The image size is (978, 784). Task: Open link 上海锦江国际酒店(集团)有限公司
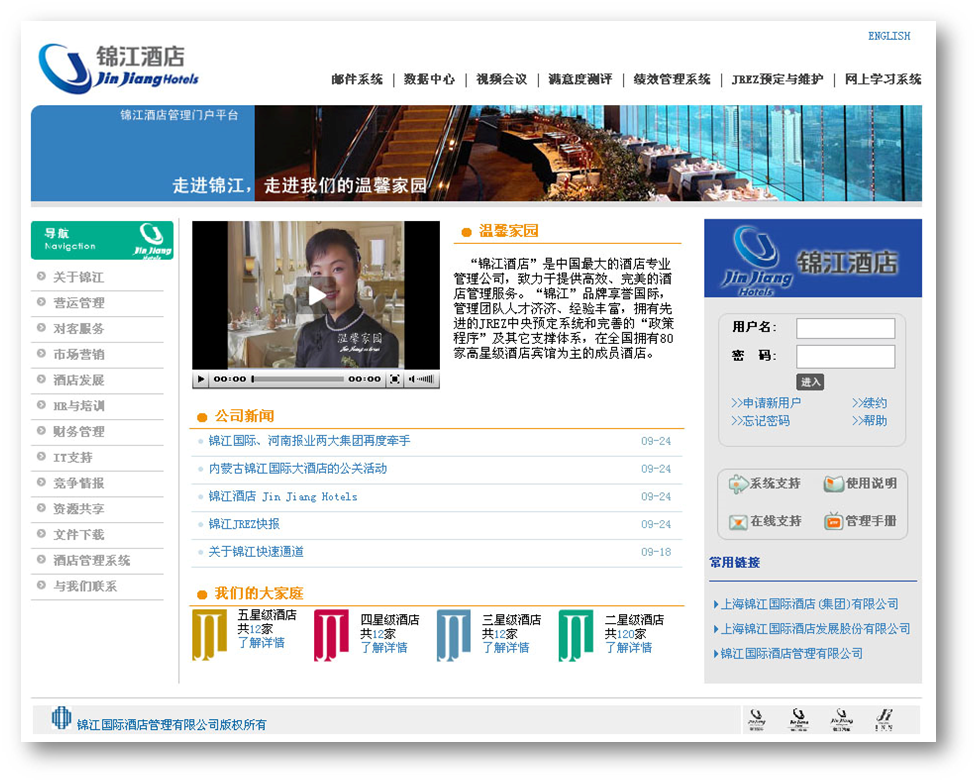coord(810,604)
